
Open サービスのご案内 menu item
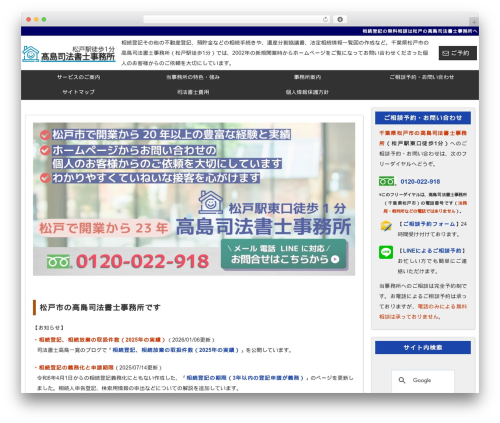click(x=78, y=77)
